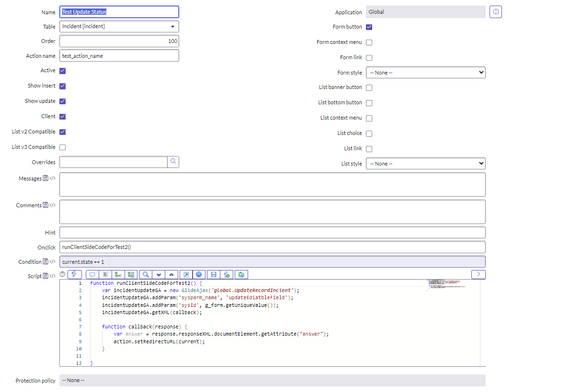The image size is (570, 392).
Task: Click script line containing action.setRedirectURL(current)
Action: (159, 341)
